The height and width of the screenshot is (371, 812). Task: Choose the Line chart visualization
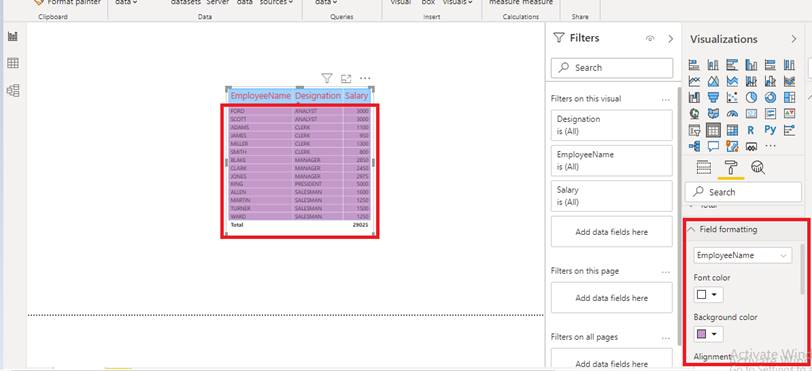point(694,81)
